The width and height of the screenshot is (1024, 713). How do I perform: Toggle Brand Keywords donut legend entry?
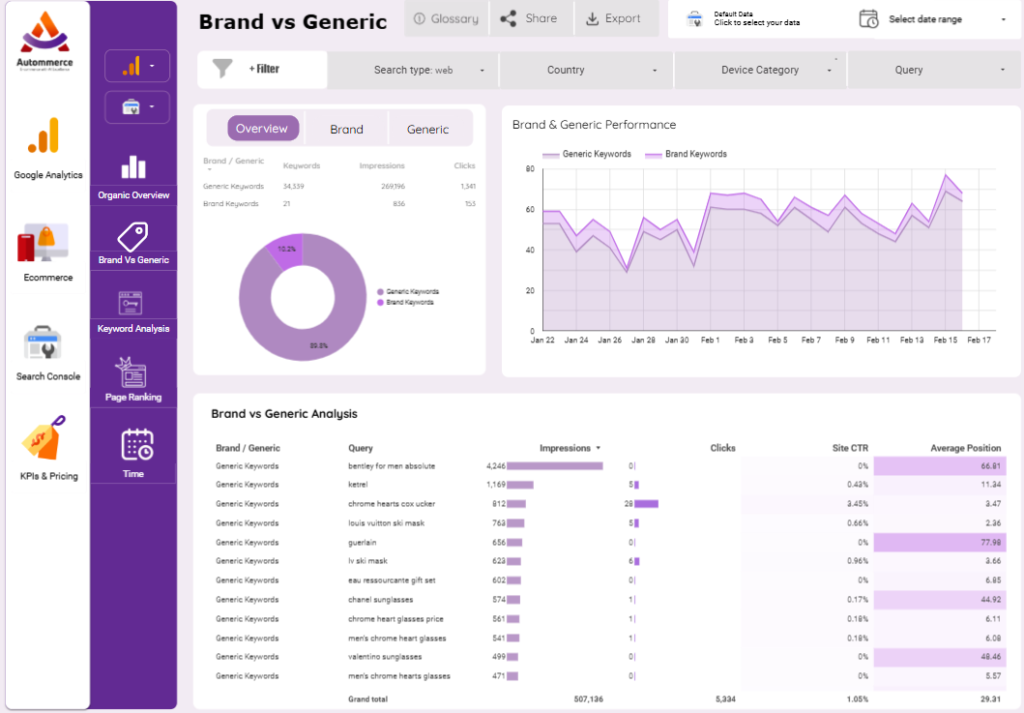[406, 302]
